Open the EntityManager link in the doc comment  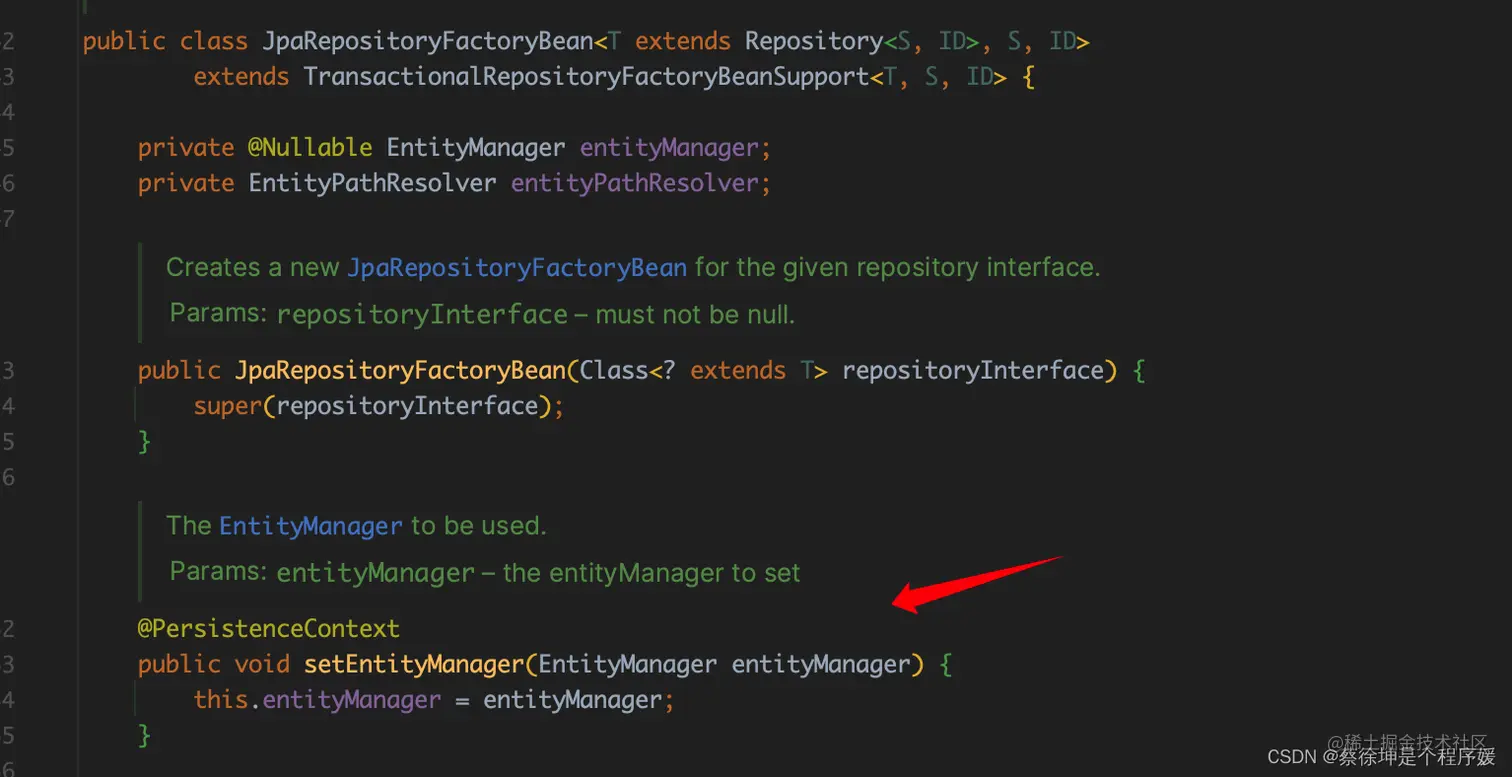pyautogui.click(x=311, y=526)
